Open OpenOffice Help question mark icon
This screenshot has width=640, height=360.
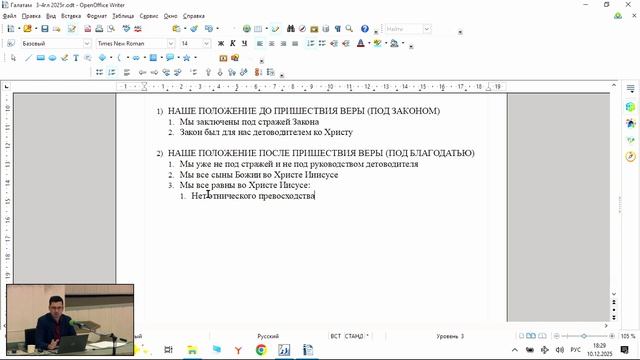(364, 29)
